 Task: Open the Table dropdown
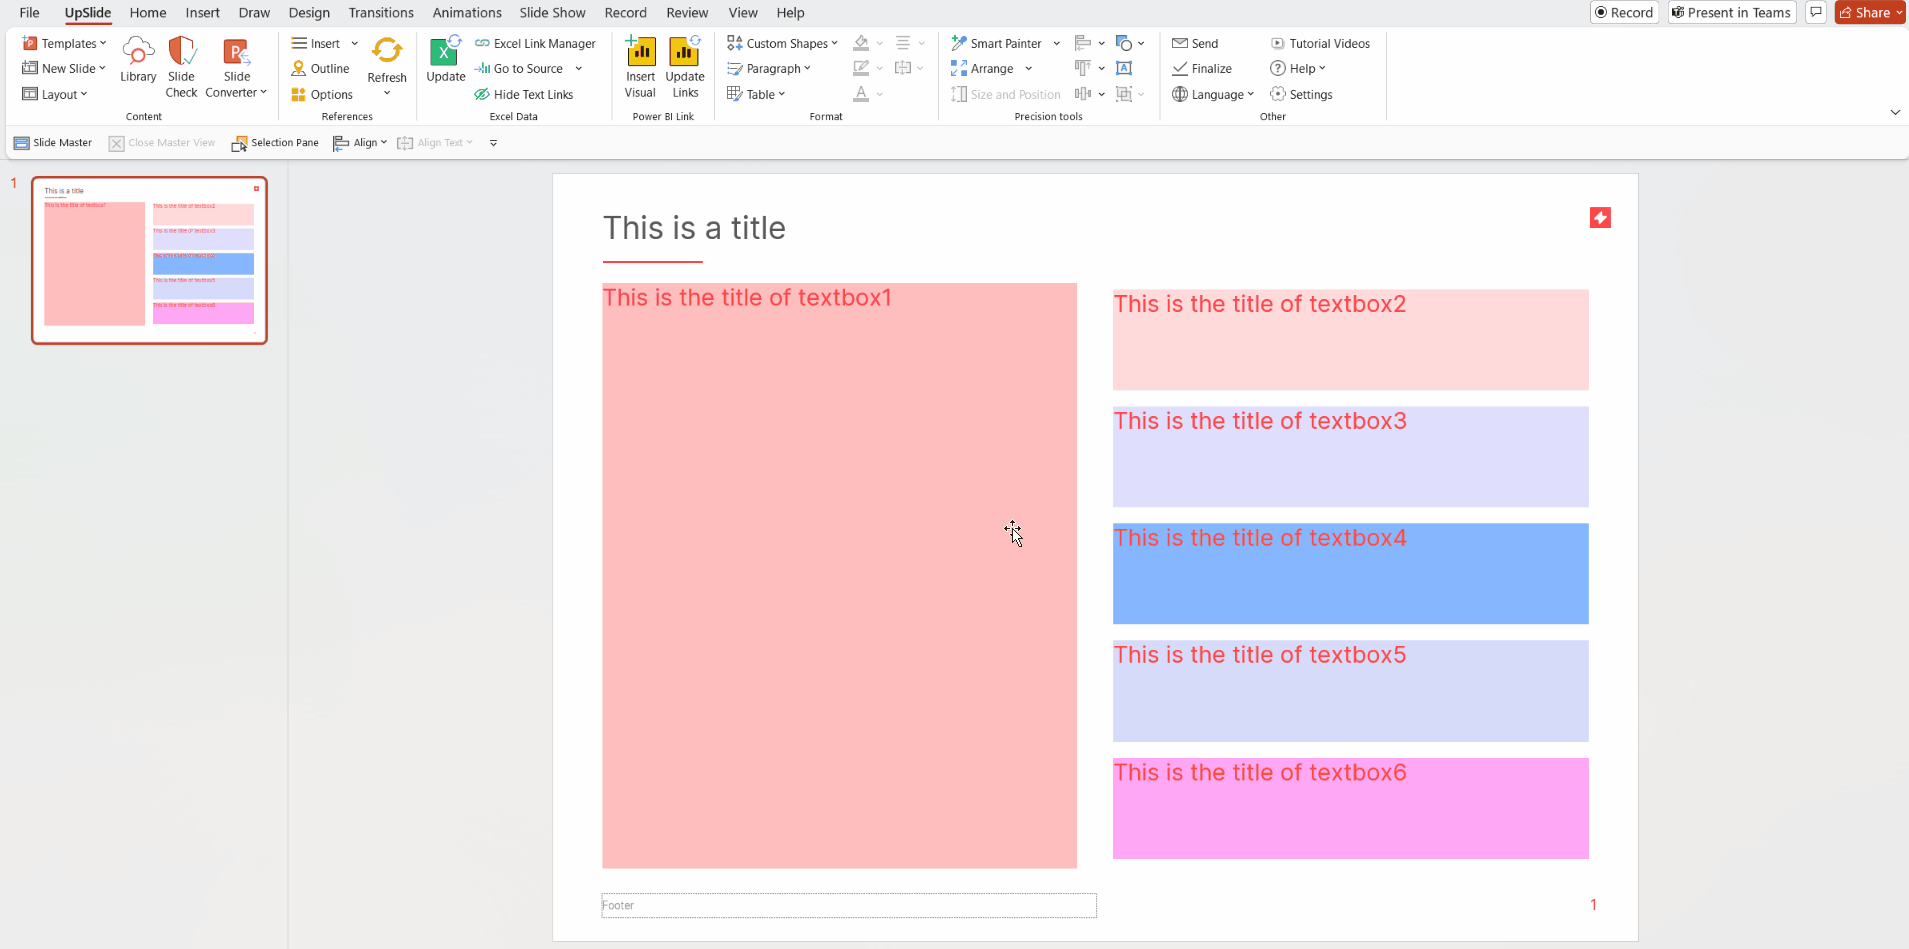point(756,95)
